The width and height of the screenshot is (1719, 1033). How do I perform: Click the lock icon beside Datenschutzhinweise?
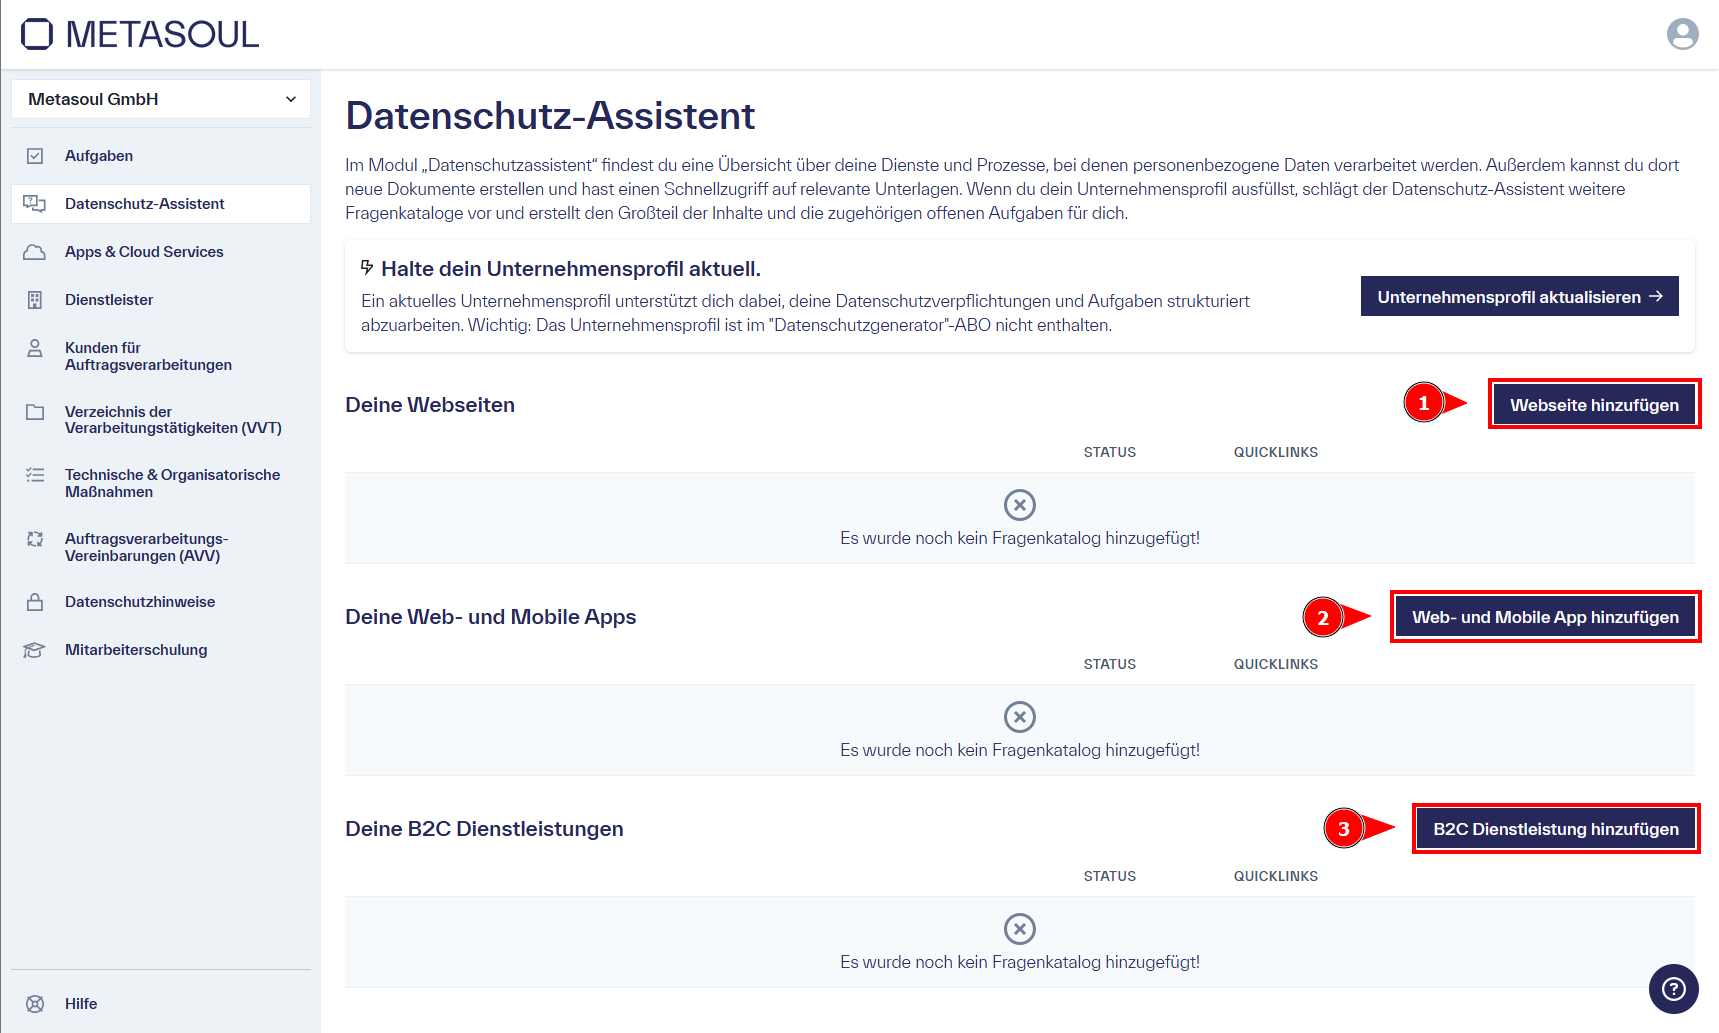[35, 601]
